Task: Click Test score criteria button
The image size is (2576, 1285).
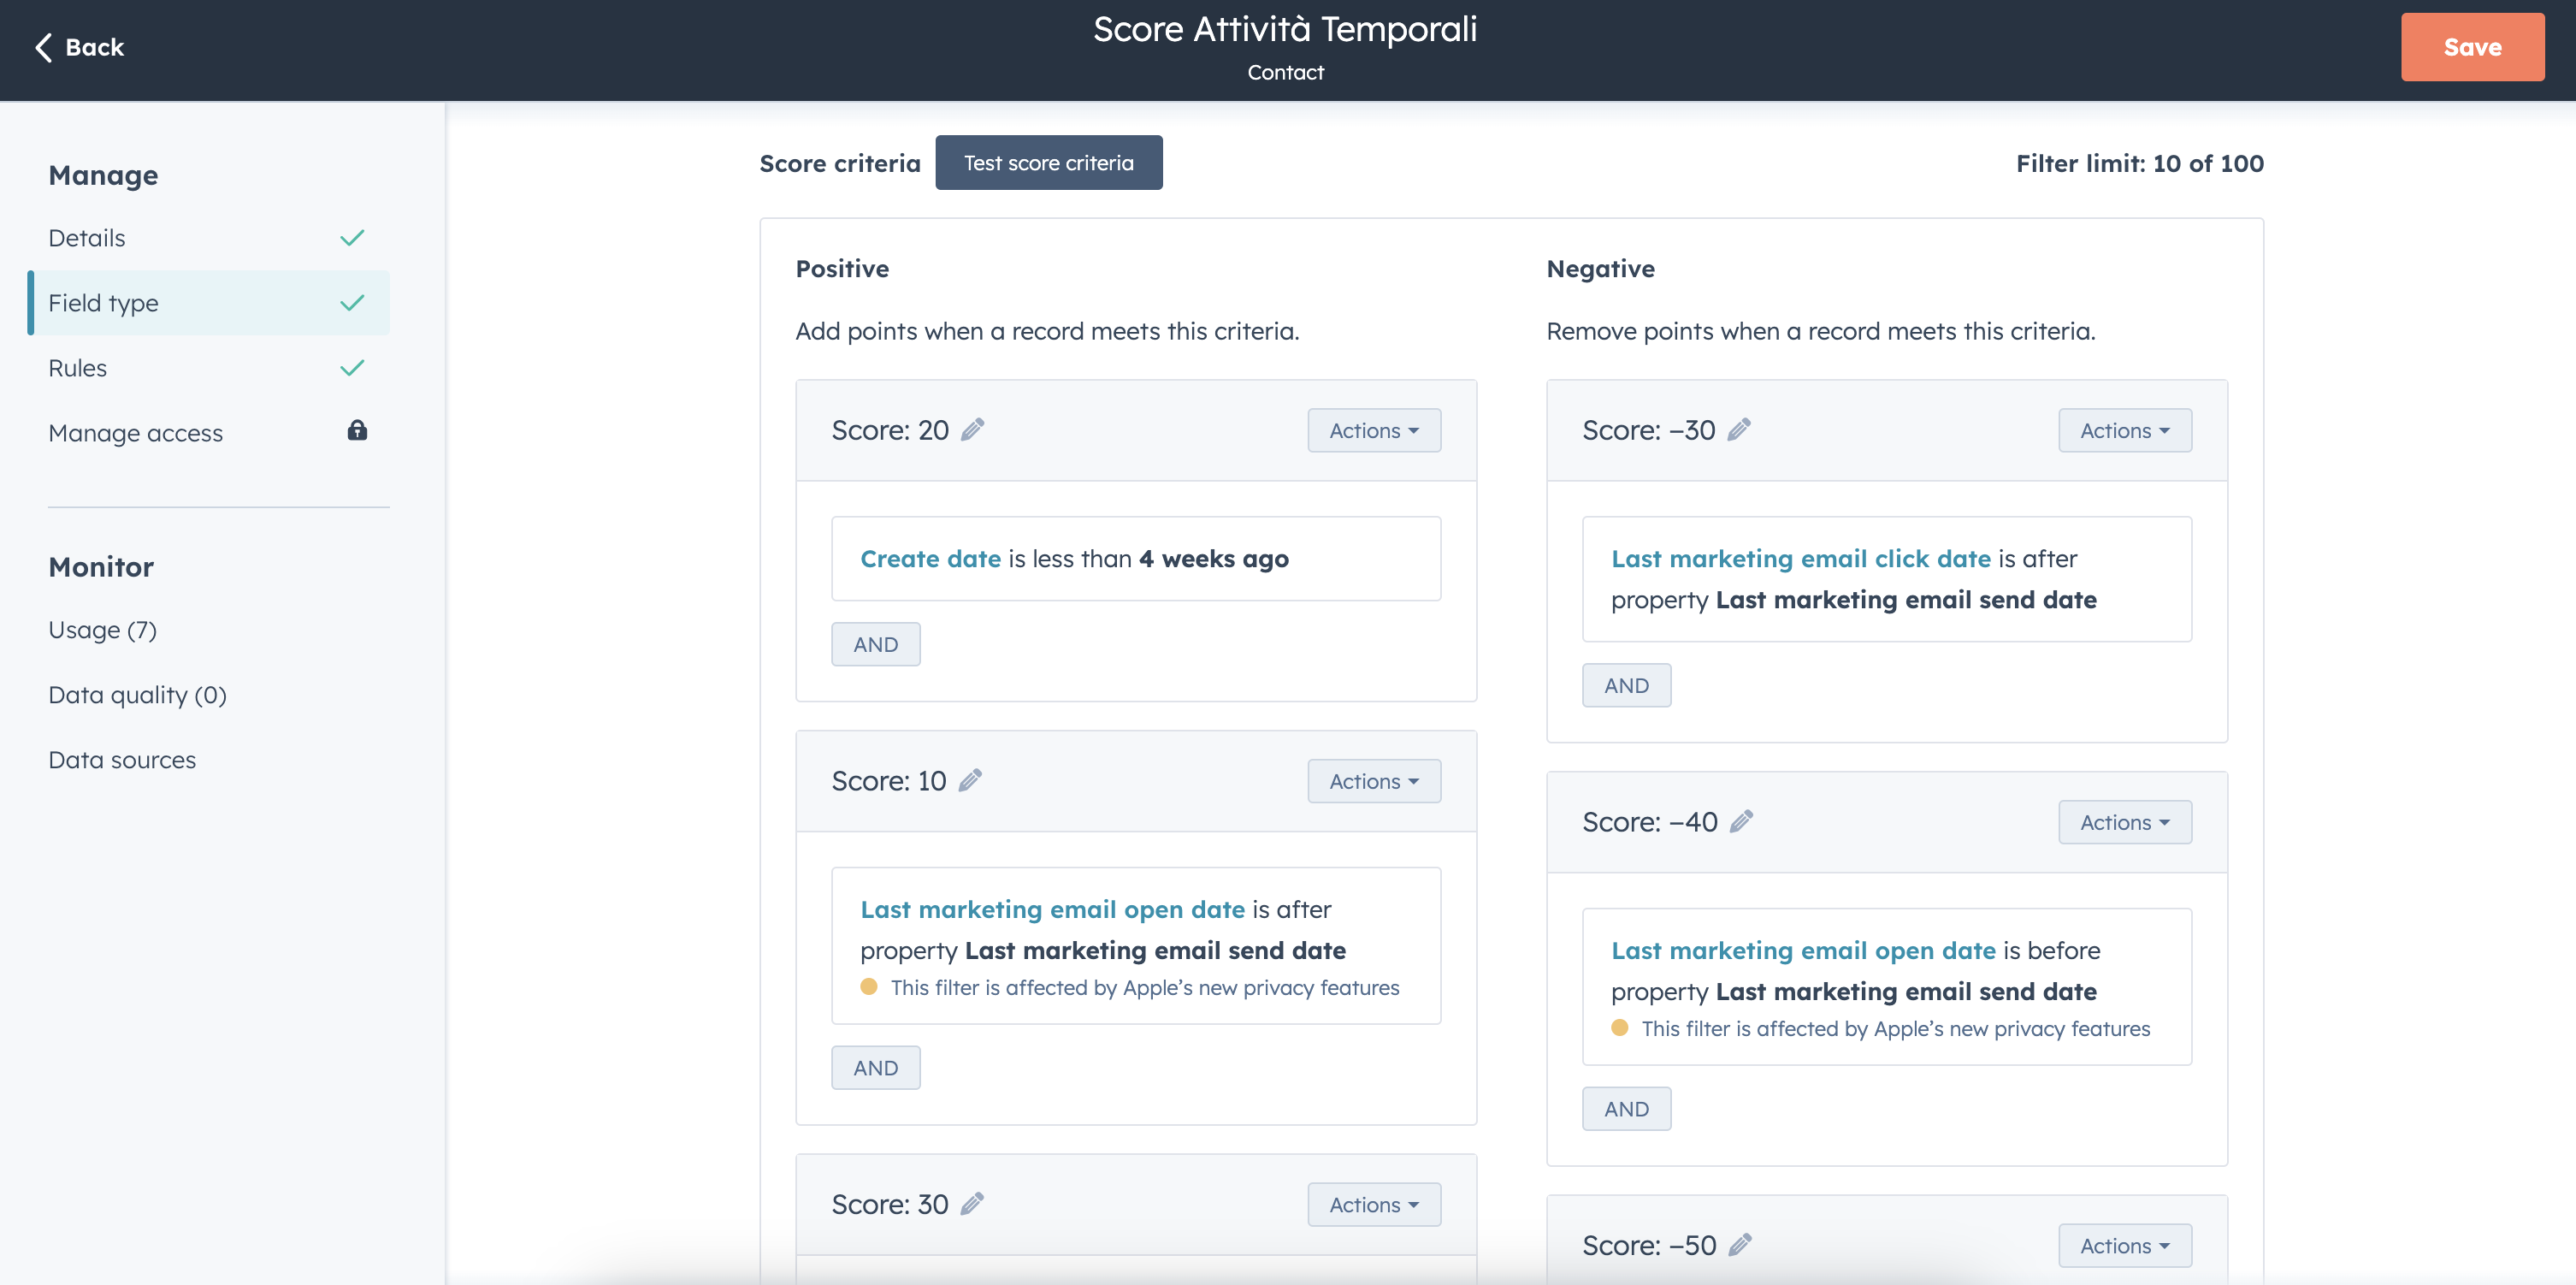Action: (1049, 163)
